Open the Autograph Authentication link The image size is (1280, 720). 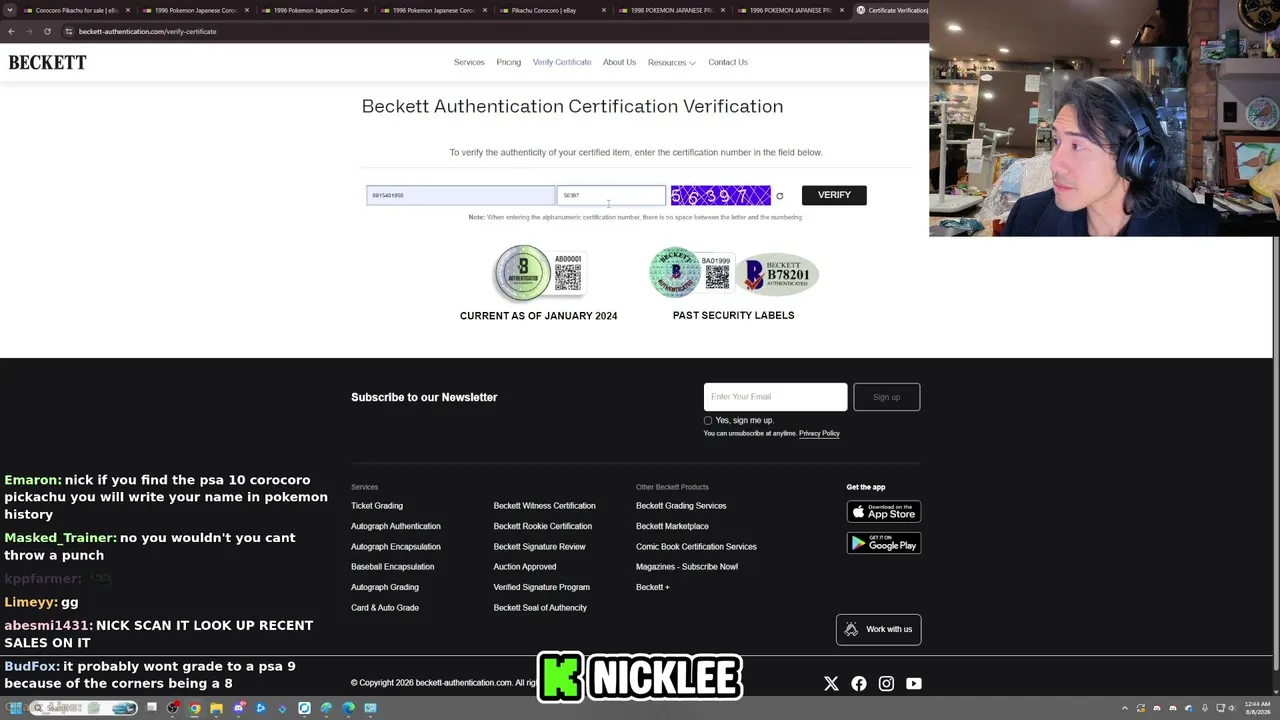tap(395, 526)
